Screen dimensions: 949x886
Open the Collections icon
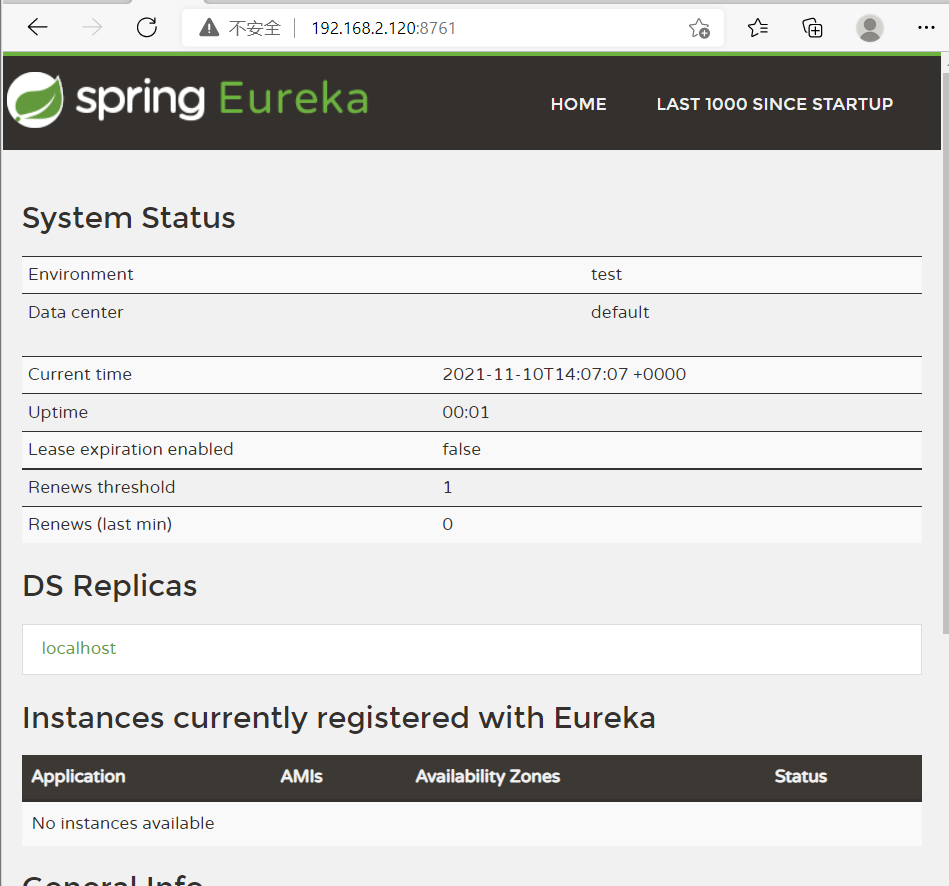812,27
